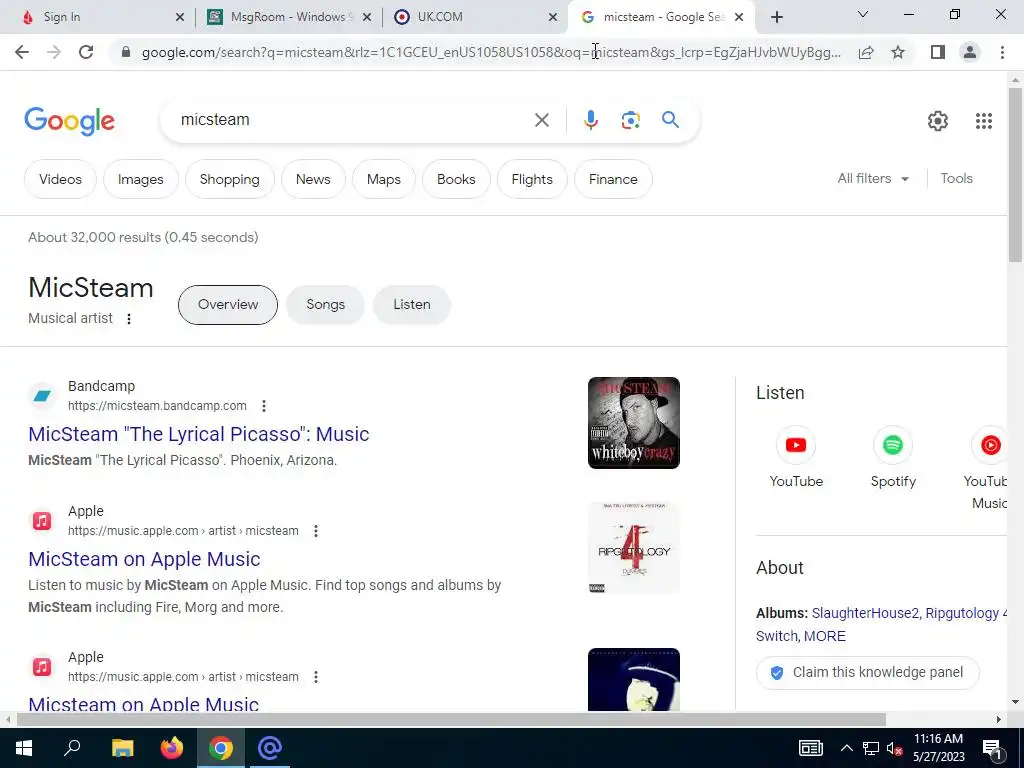The height and width of the screenshot is (768, 1024).
Task: Open MicSteam "The Lyrical Picasso": Music link
Action: tap(199, 434)
